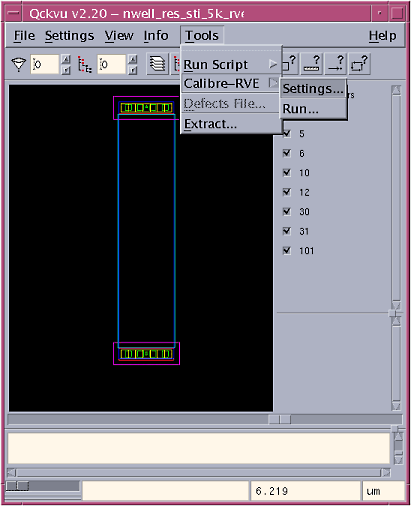Select Calibre-RVE menu entry

231,83
